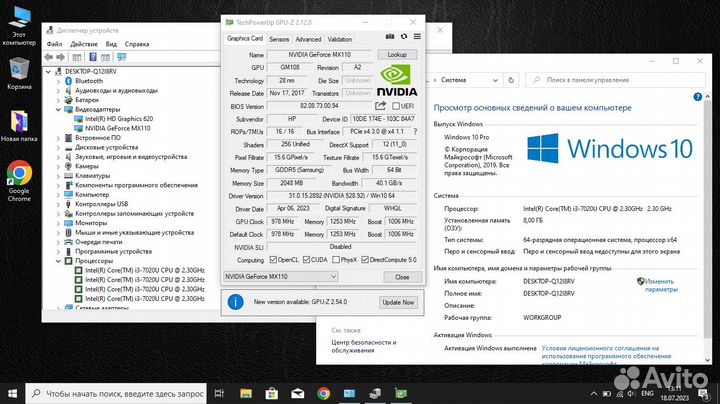Expand the Контроллеры USB tree node
Image resolution: width=720 pixels, height=404 pixels.
58,204
